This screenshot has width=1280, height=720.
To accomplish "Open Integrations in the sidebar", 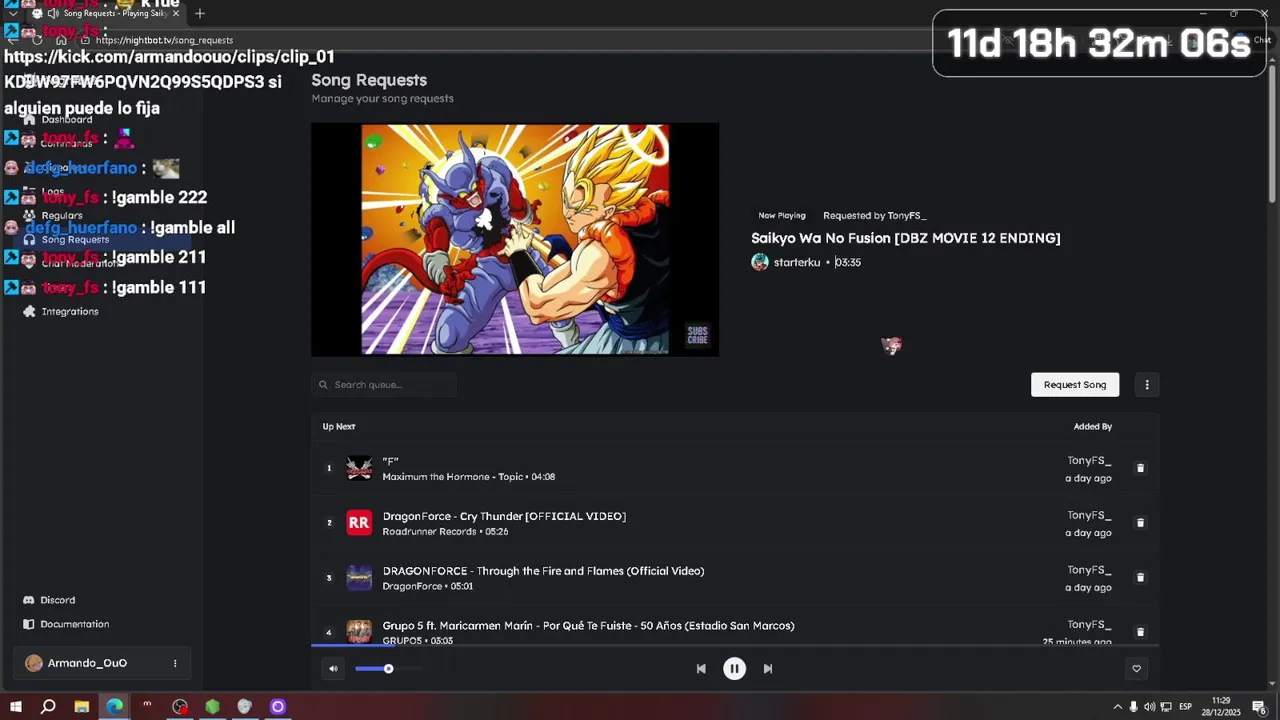I will pyautogui.click(x=70, y=312).
